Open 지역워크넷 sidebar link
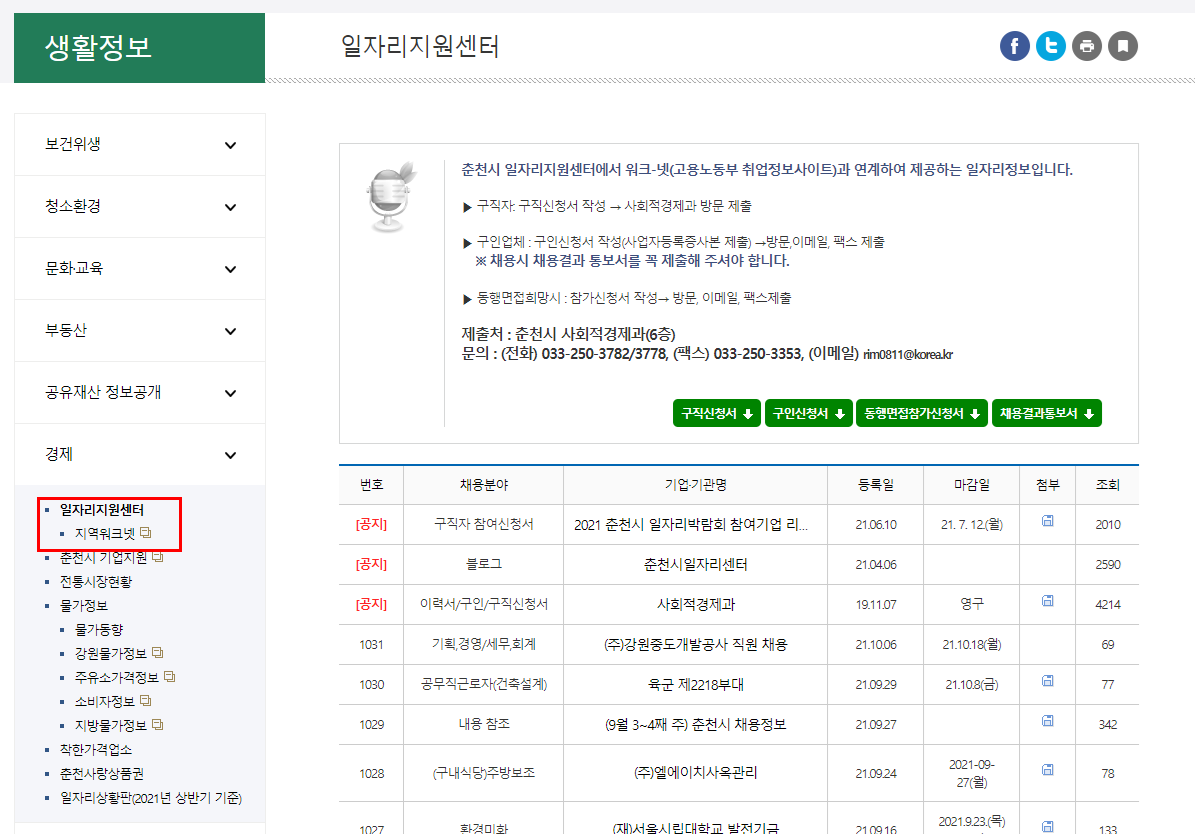Image resolution: width=1195 pixels, height=834 pixels. tap(104, 534)
